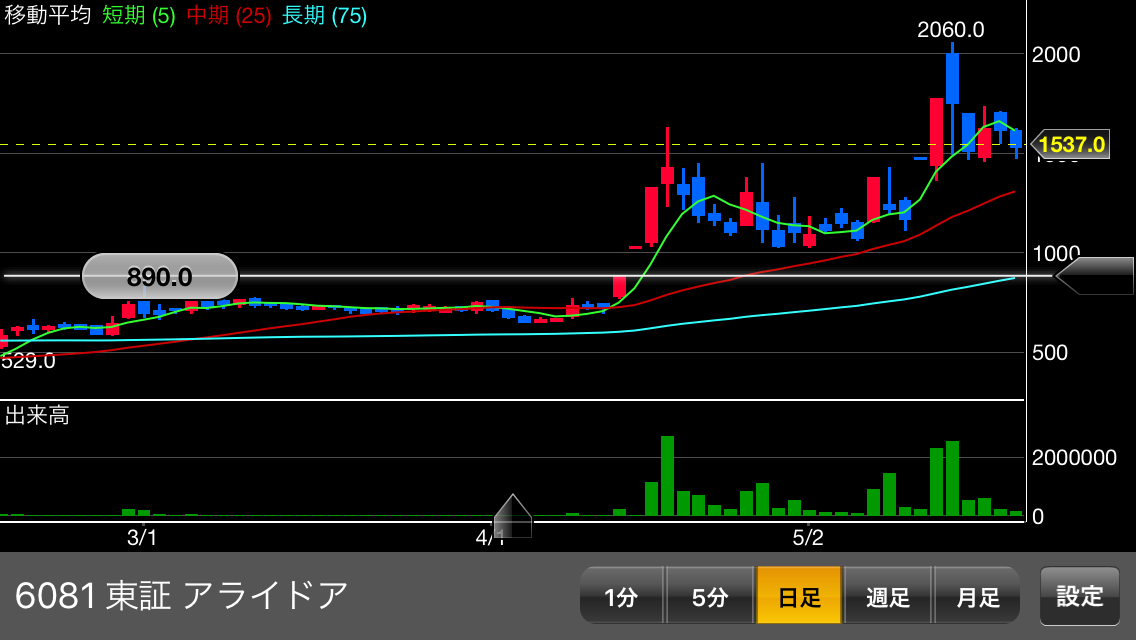The height and width of the screenshot is (640, 1136).
Task: Click the date cursor handle near 4/1
Action: pyautogui.click(x=512, y=516)
